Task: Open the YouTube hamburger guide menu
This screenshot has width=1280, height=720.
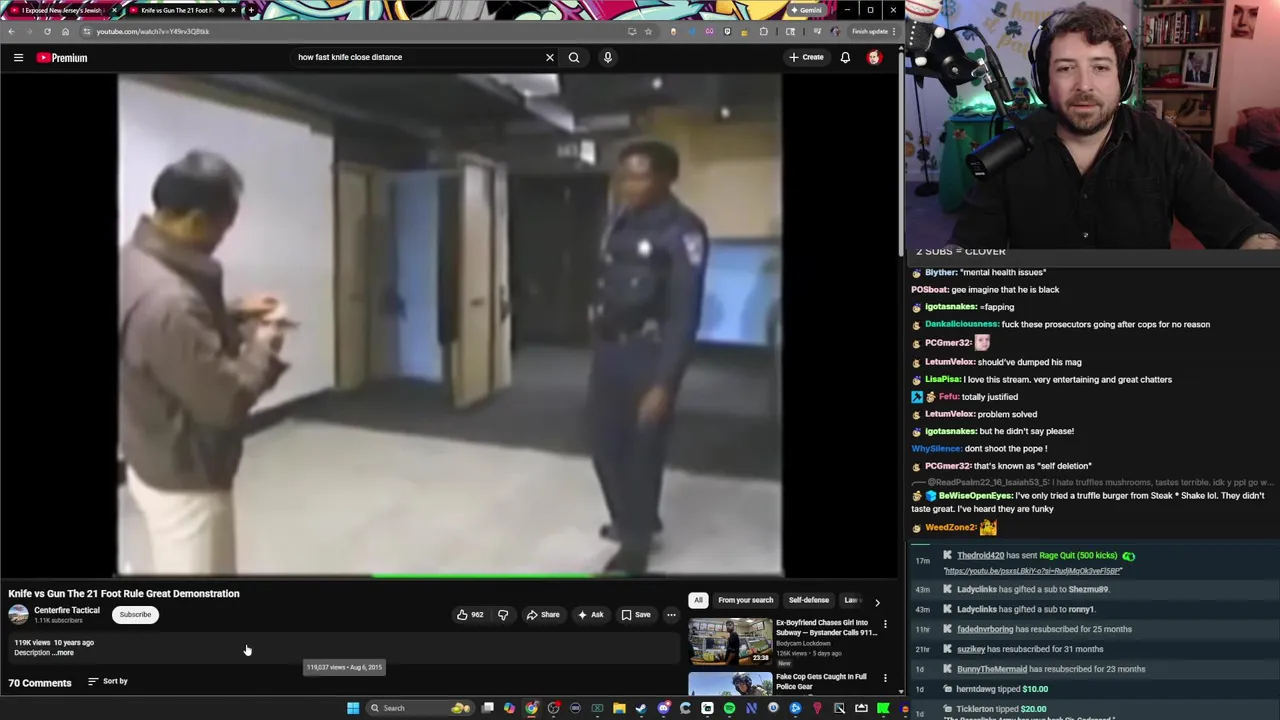Action: [18, 57]
